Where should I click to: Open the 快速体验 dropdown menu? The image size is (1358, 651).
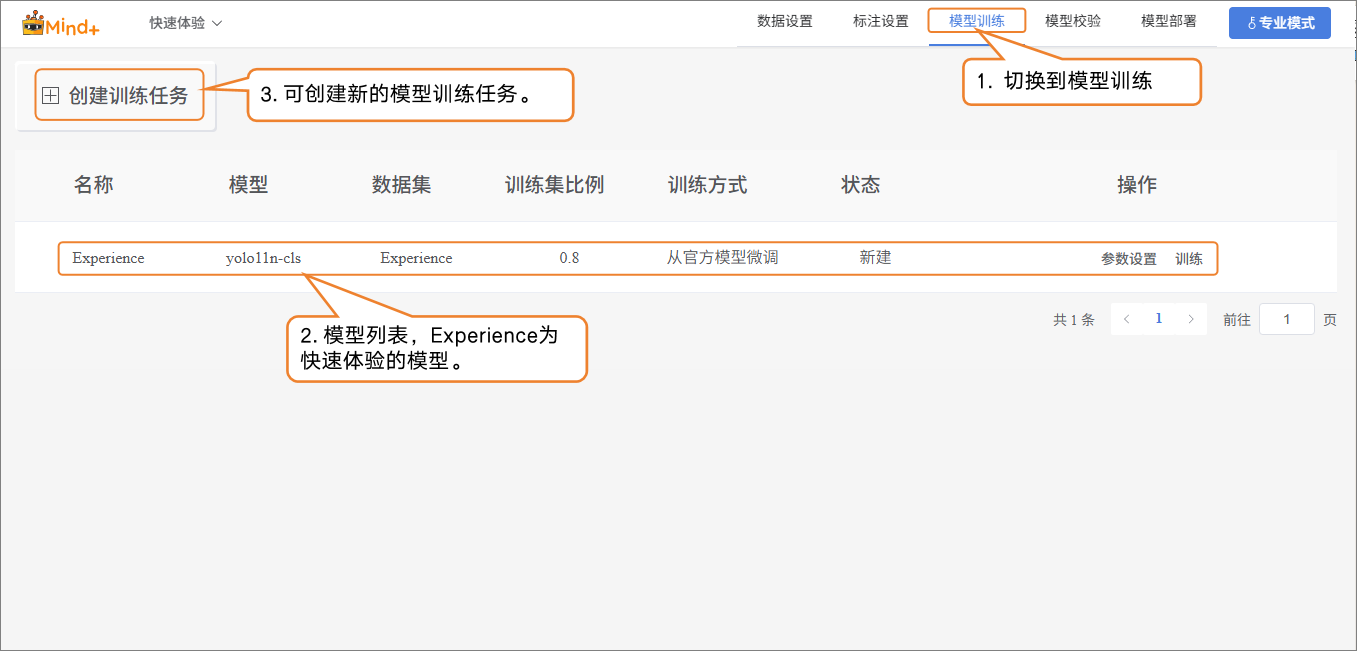click(x=185, y=23)
